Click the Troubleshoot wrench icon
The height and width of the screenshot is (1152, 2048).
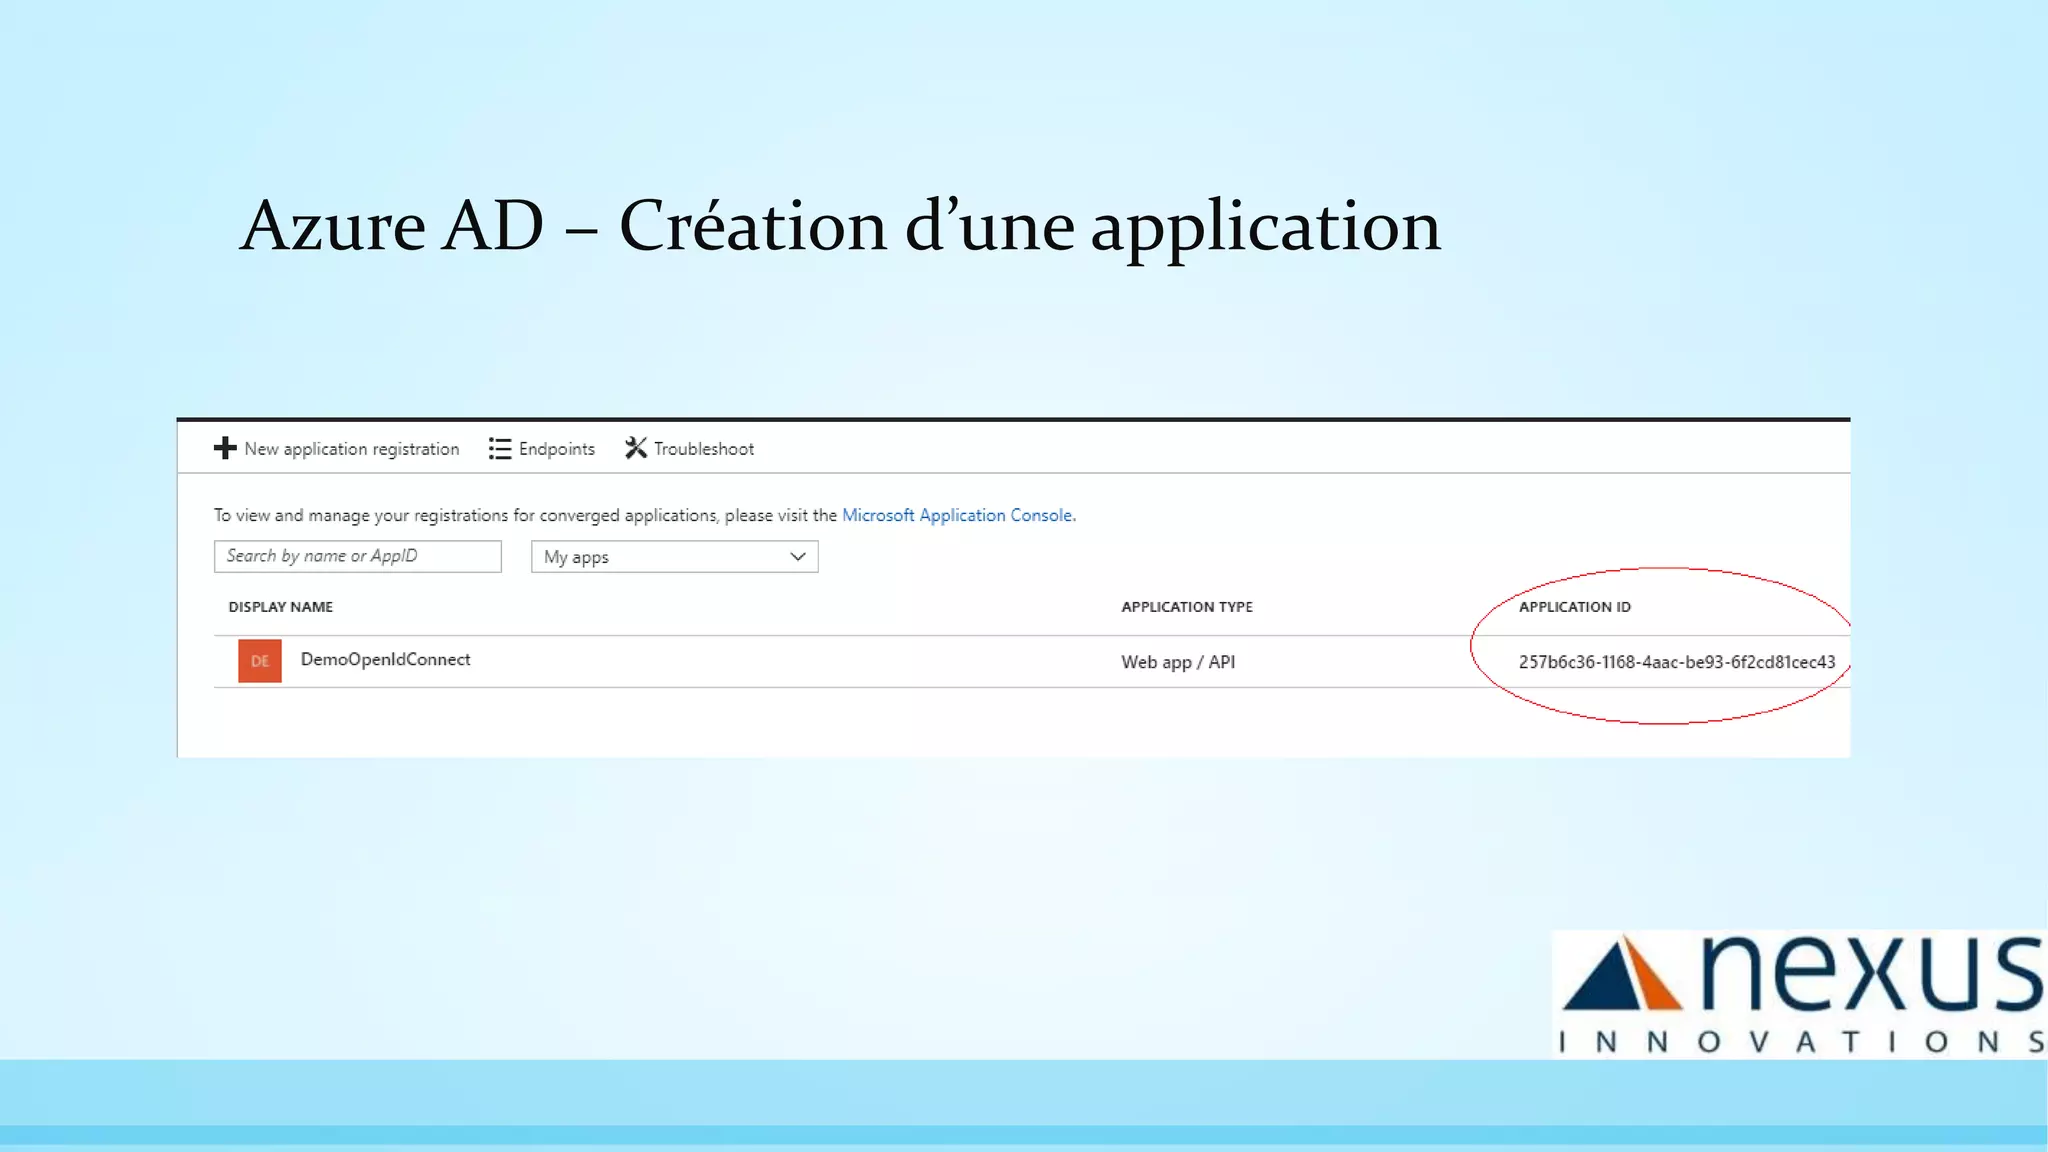(x=636, y=448)
